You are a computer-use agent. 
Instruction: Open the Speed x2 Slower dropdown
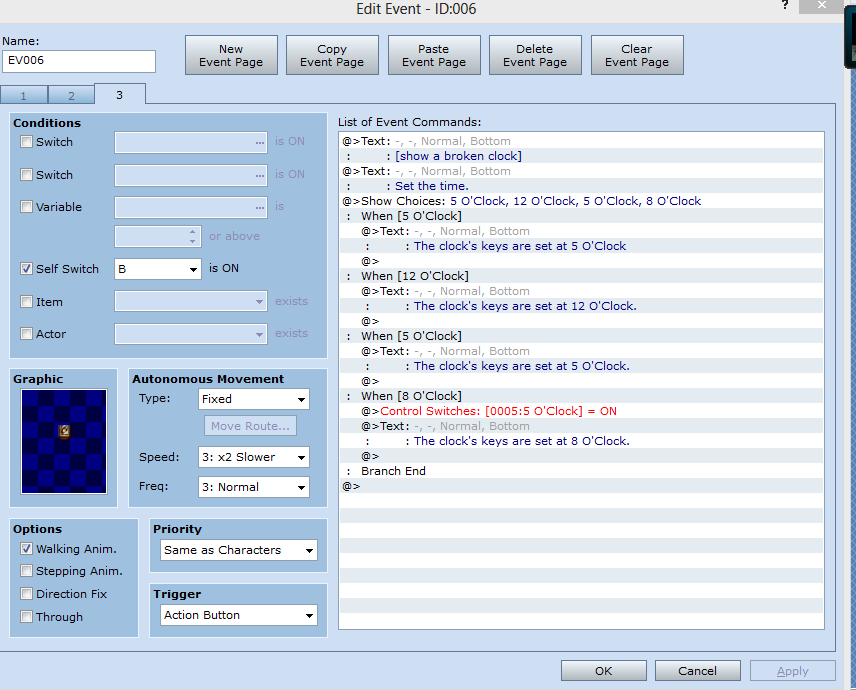point(254,457)
